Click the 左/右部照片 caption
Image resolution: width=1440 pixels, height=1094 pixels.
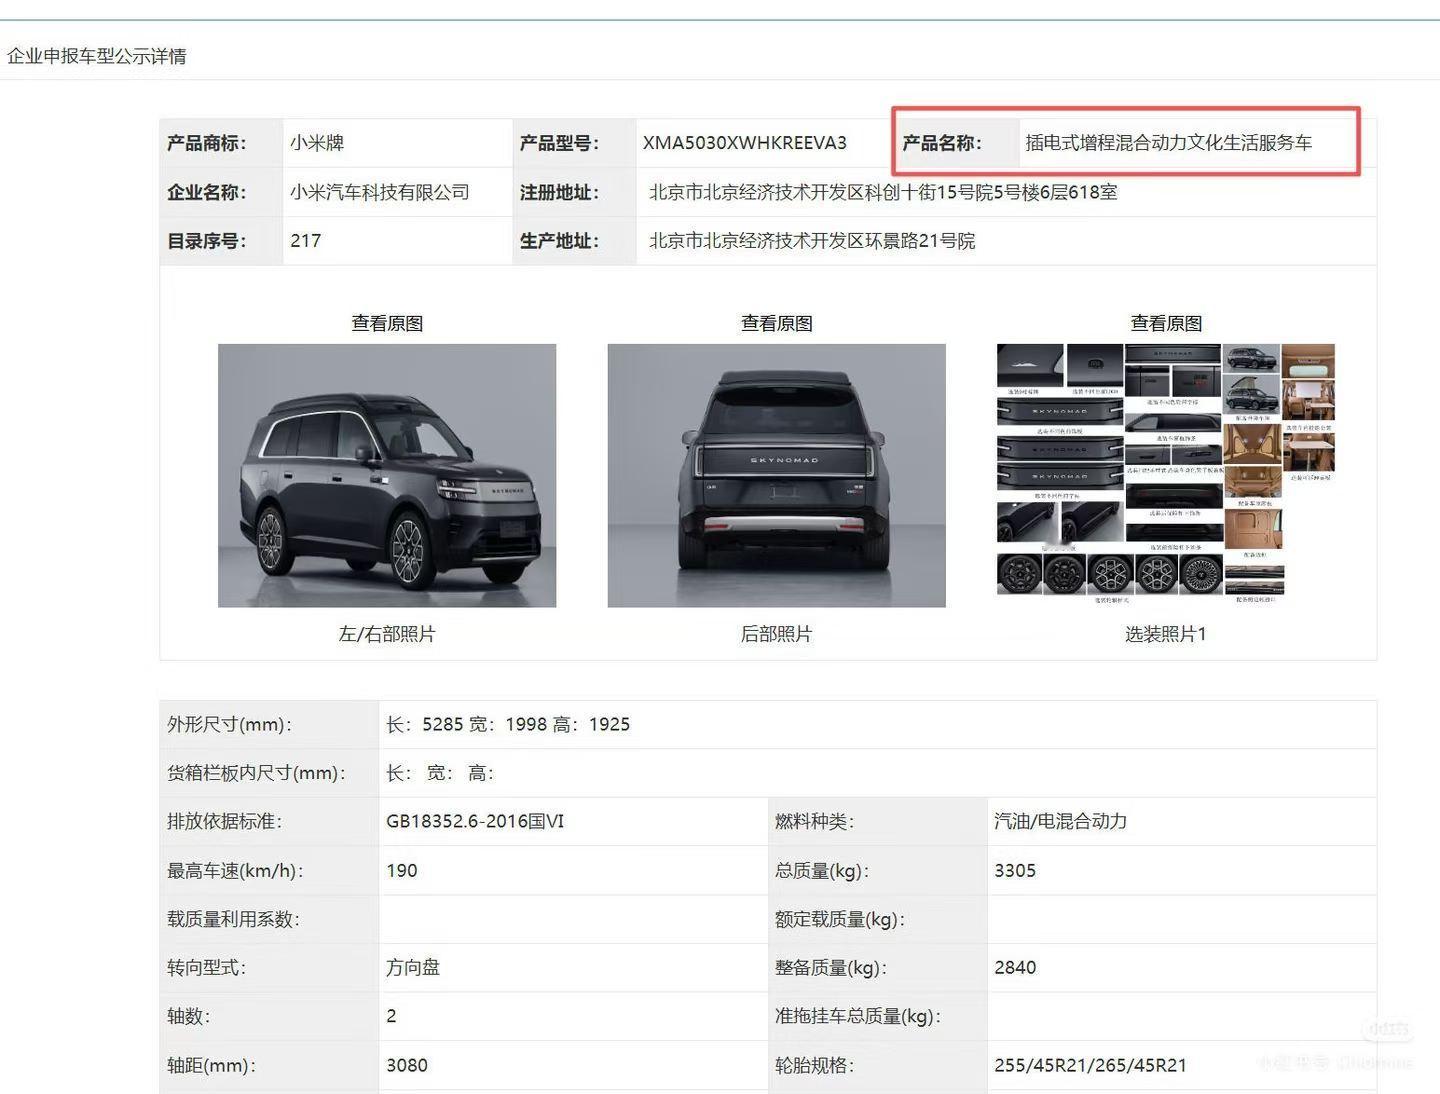(x=387, y=634)
